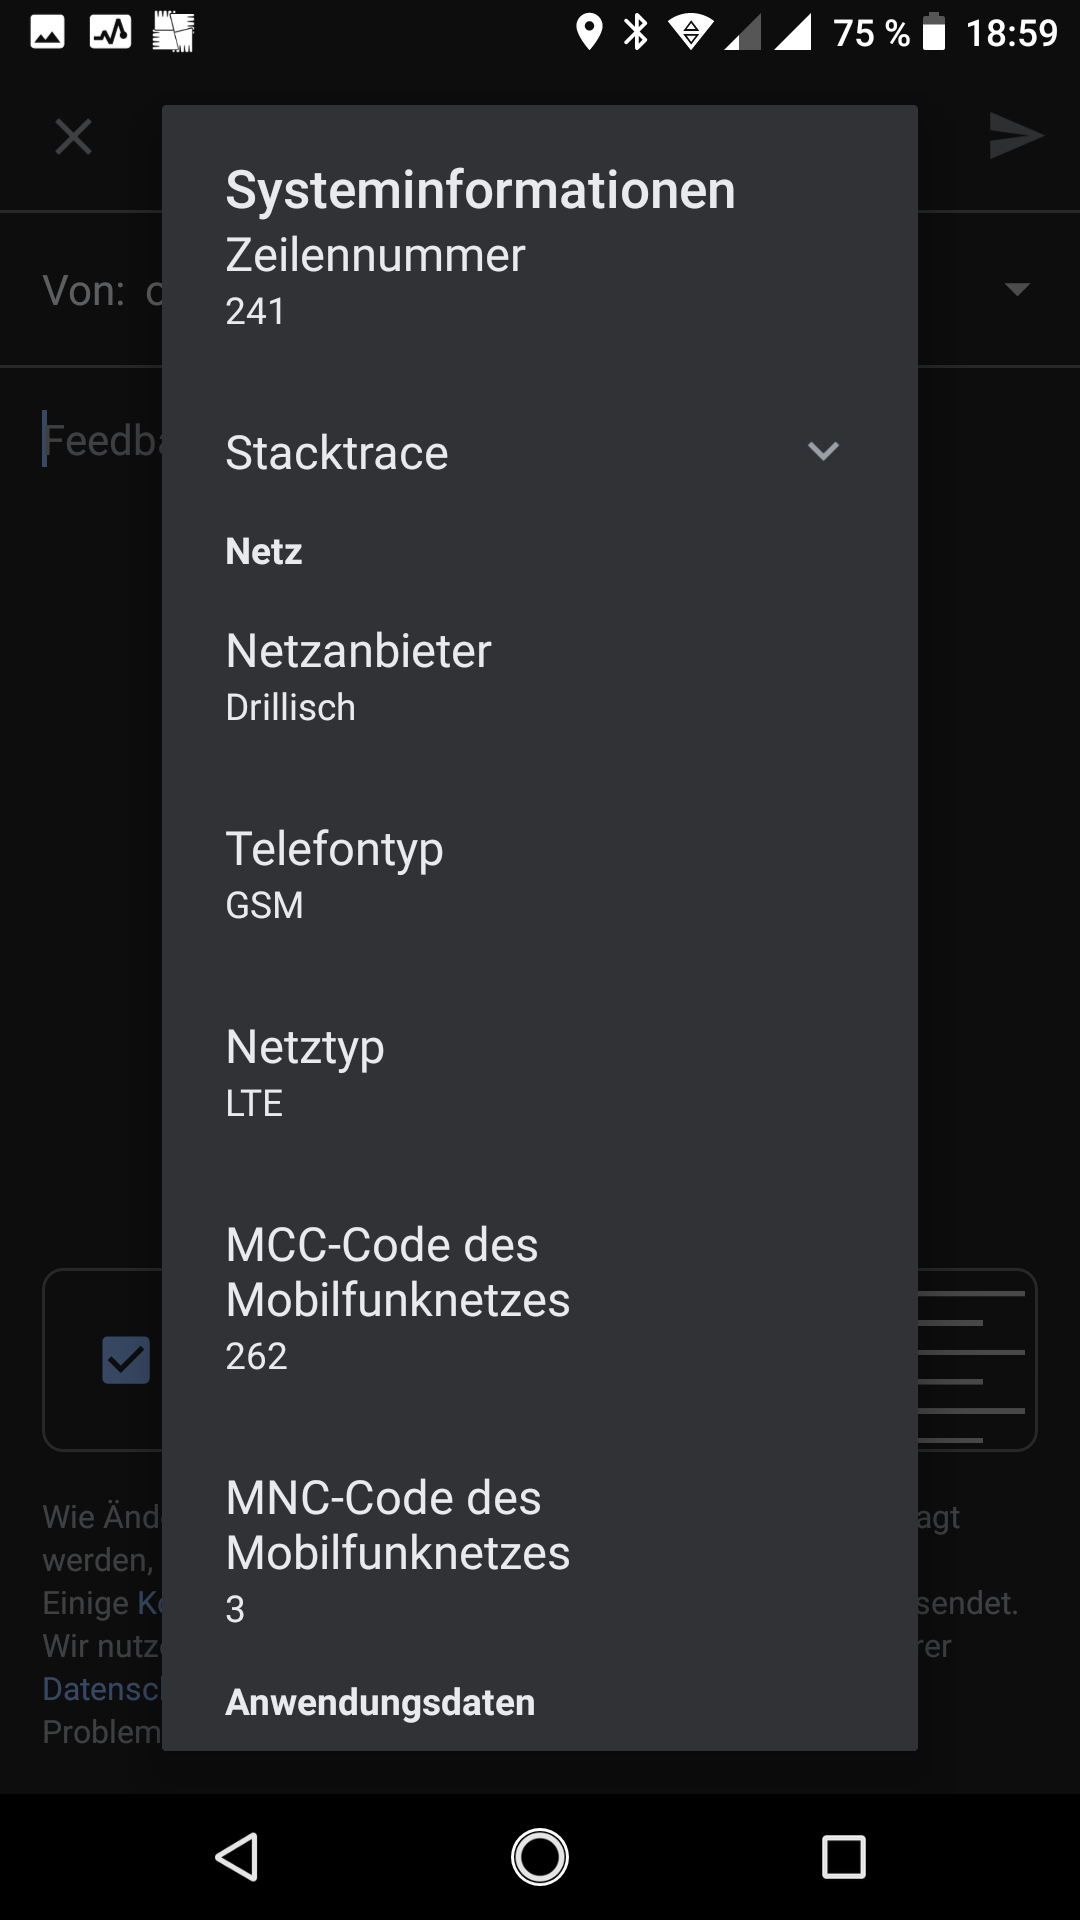The width and height of the screenshot is (1080, 1920).
Task: Select the Netz section header
Action: tap(263, 551)
